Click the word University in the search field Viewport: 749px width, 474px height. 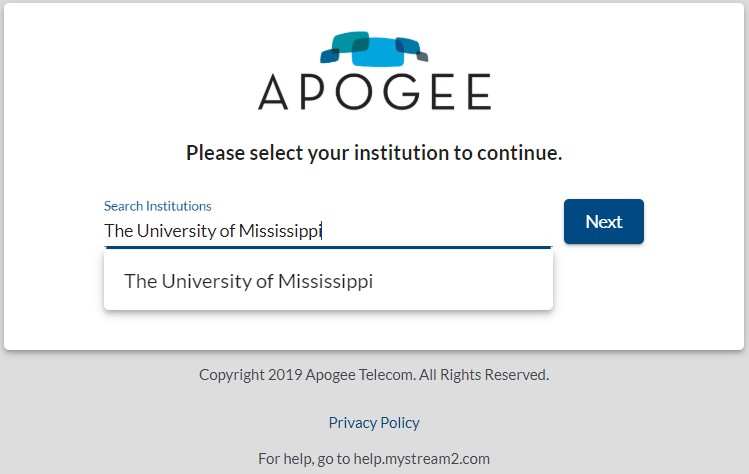177,231
